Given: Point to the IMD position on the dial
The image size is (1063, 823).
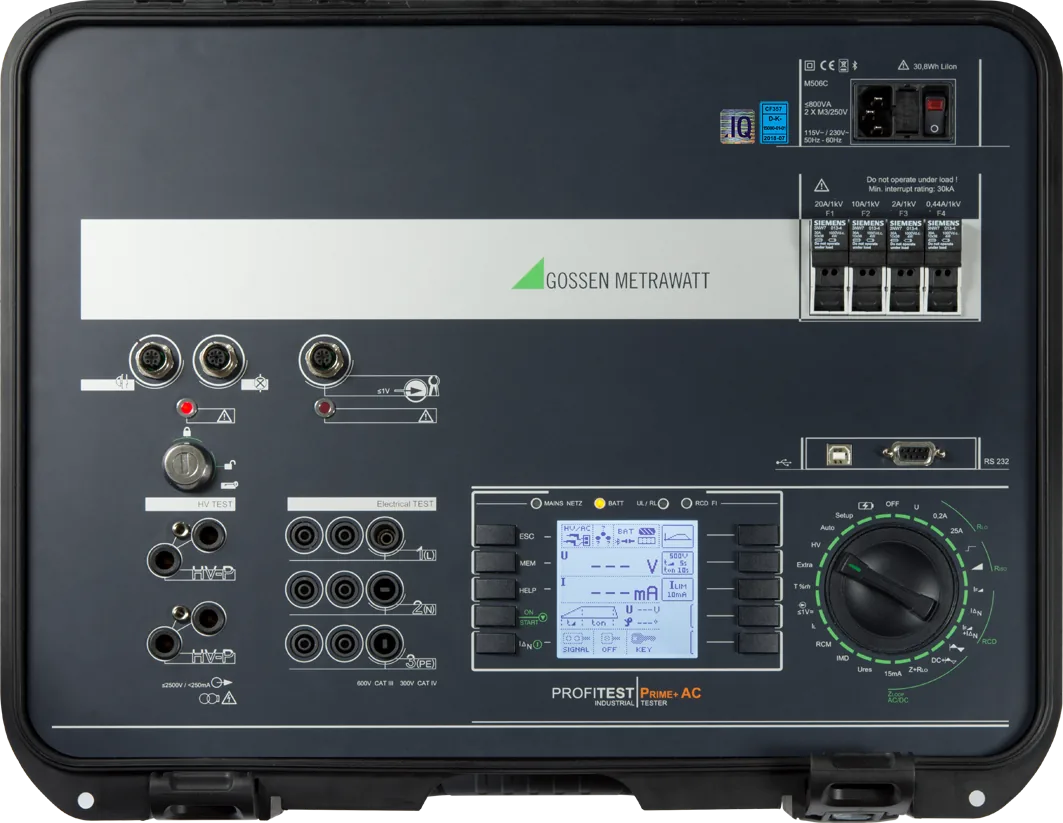Looking at the screenshot, I should point(842,658).
